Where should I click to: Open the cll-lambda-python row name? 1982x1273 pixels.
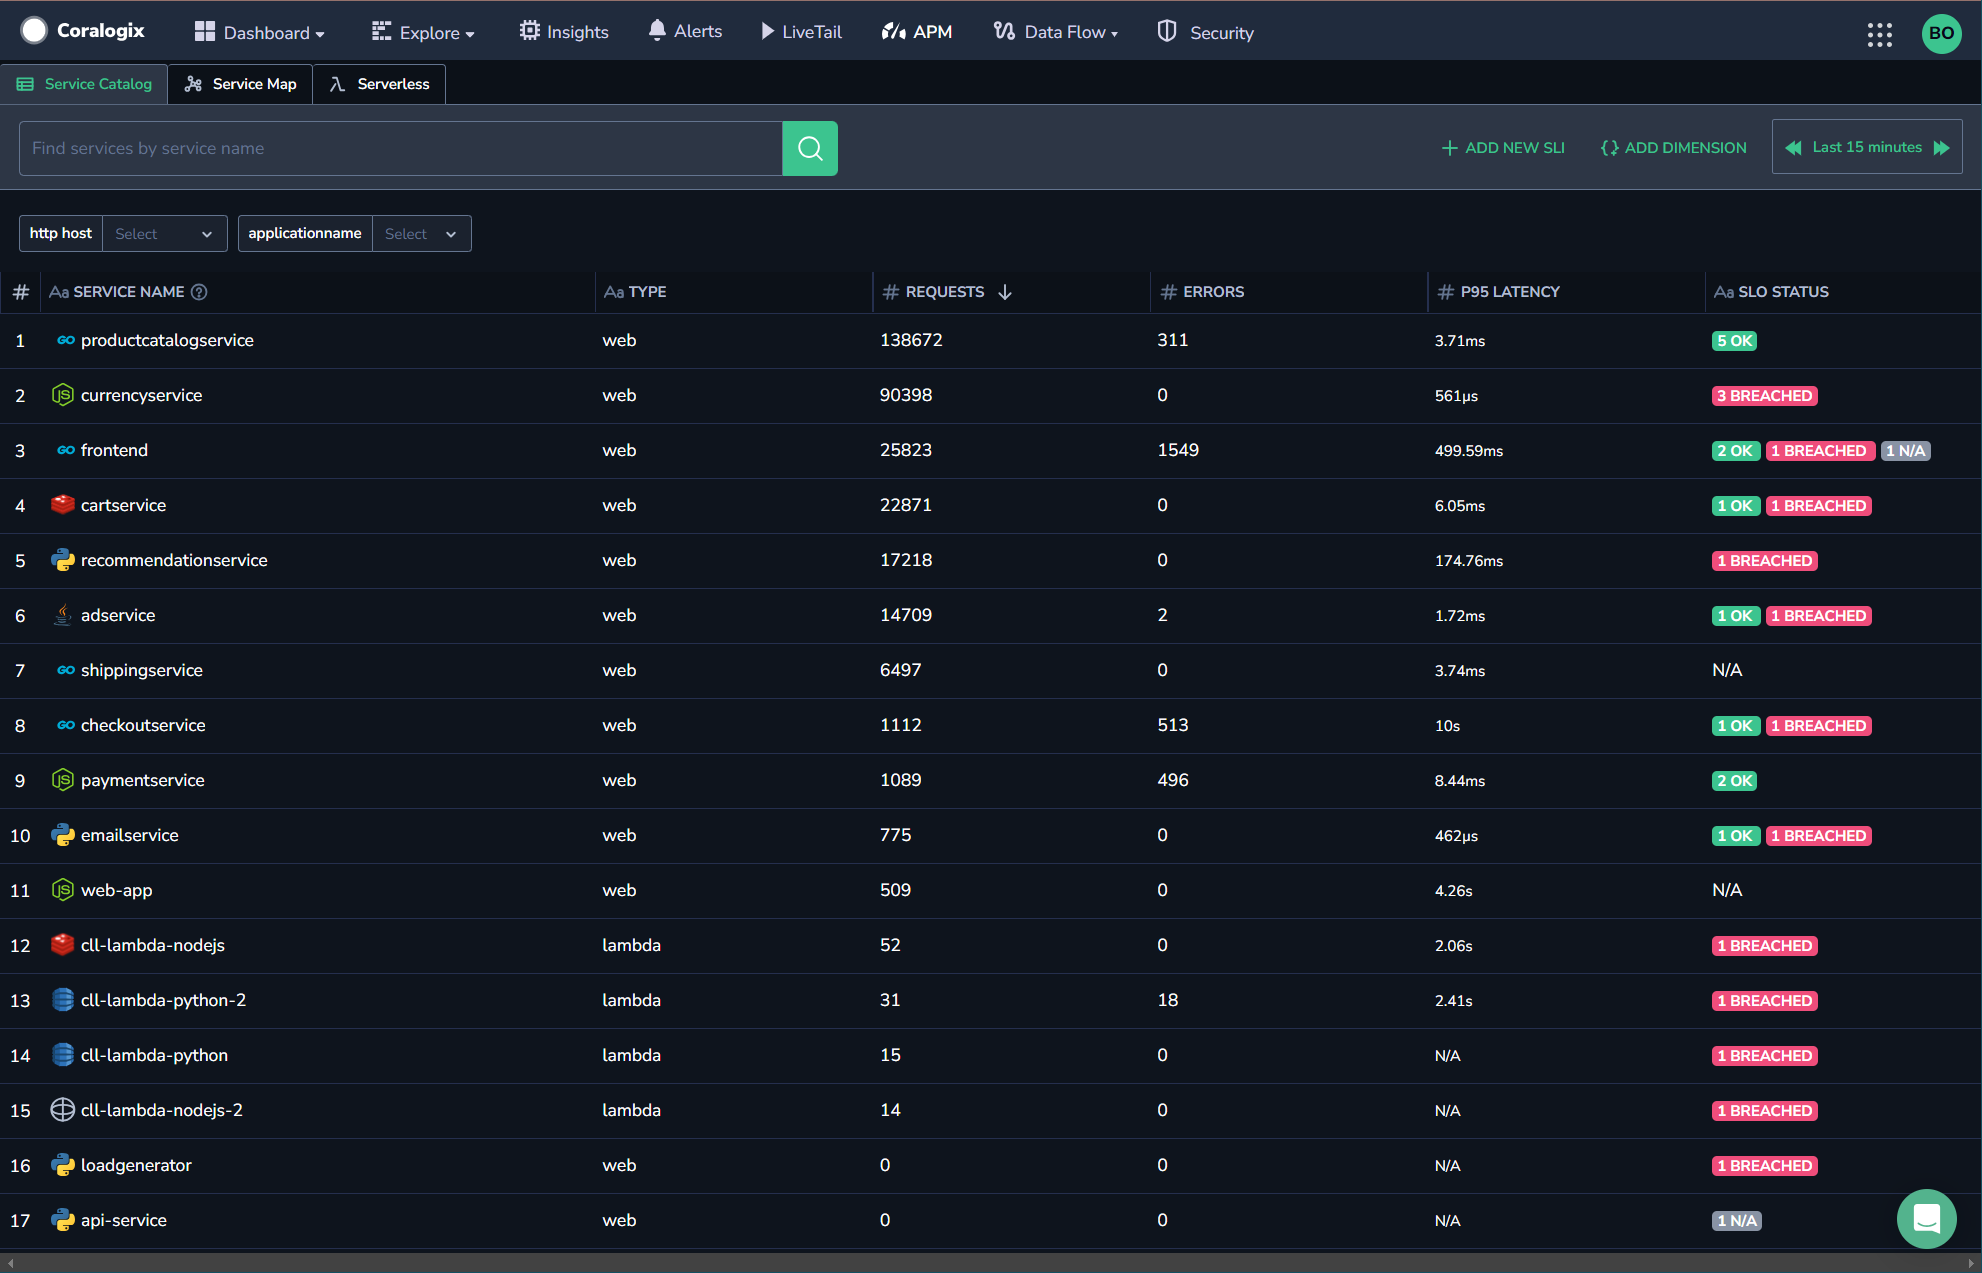[x=154, y=1055]
